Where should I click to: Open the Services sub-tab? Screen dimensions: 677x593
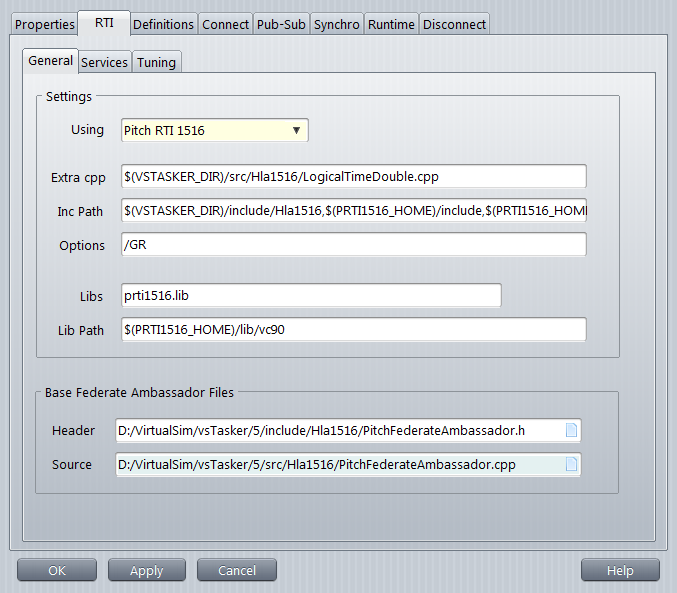point(104,62)
